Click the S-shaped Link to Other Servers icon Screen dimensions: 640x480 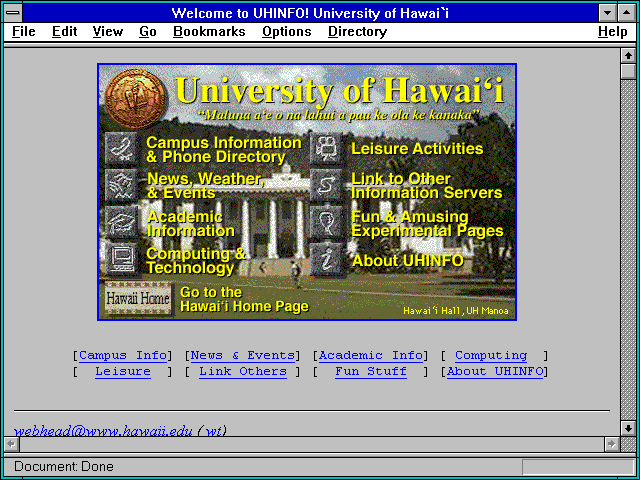326,186
